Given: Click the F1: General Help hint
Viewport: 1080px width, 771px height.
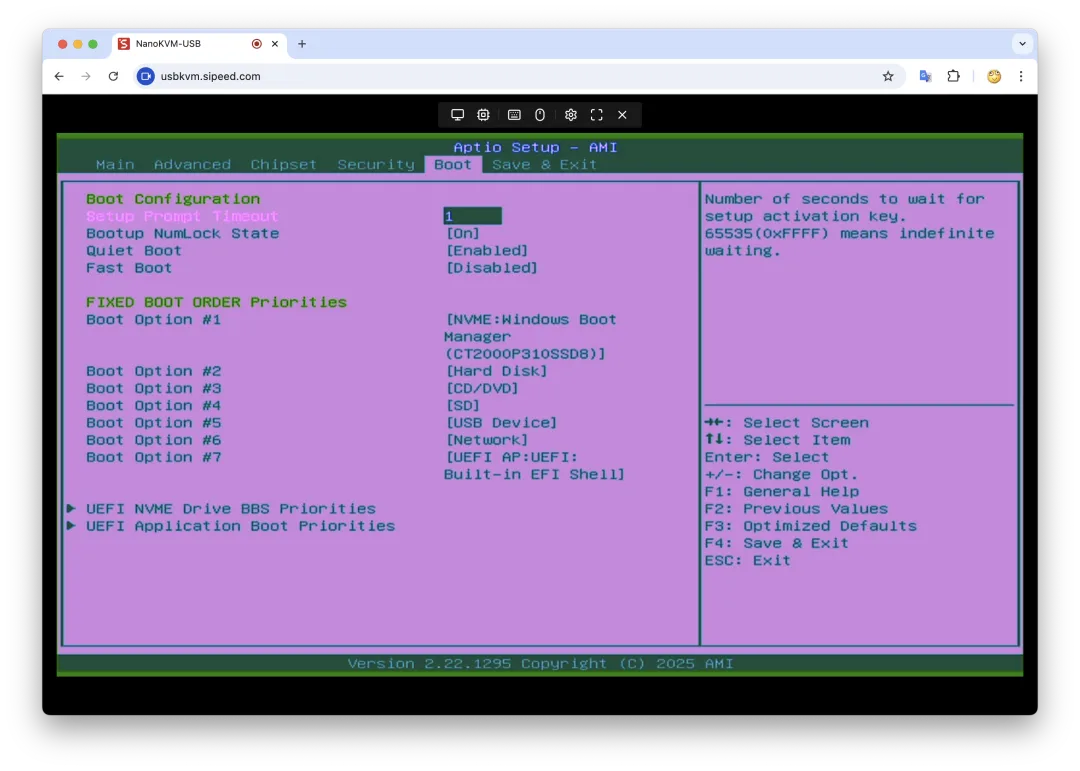Looking at the screenshot, I should (782, 492).
